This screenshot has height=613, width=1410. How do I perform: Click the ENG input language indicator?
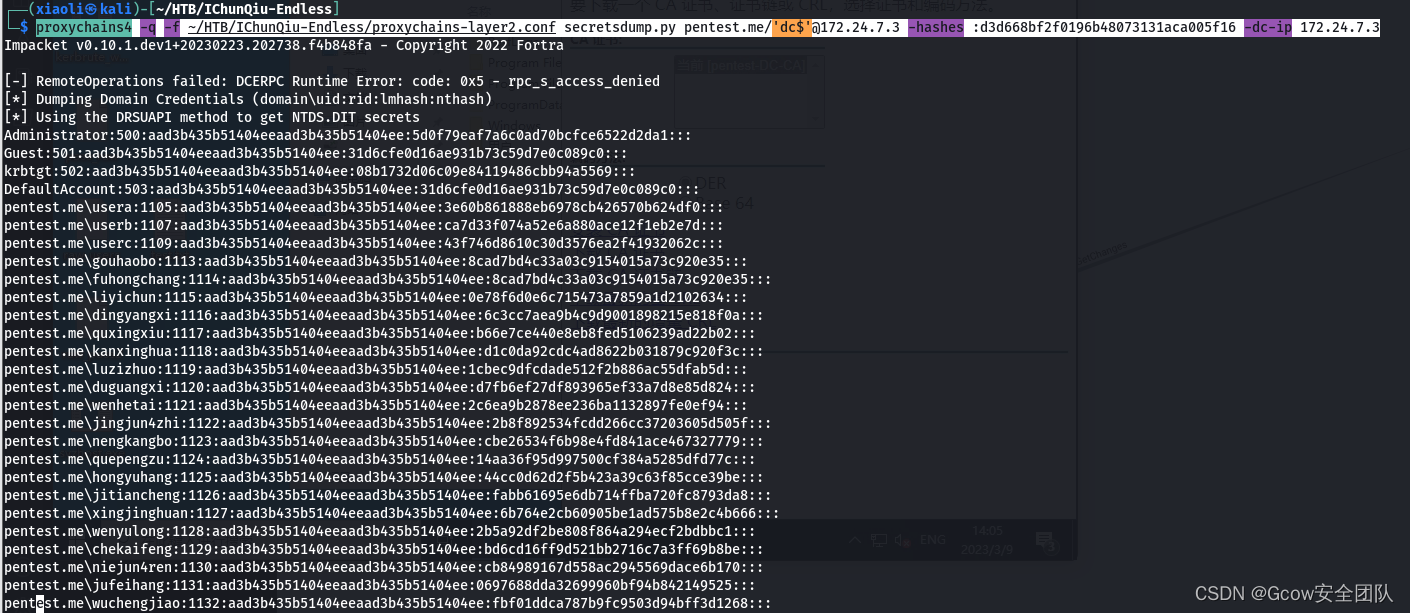tap(933, 542)
